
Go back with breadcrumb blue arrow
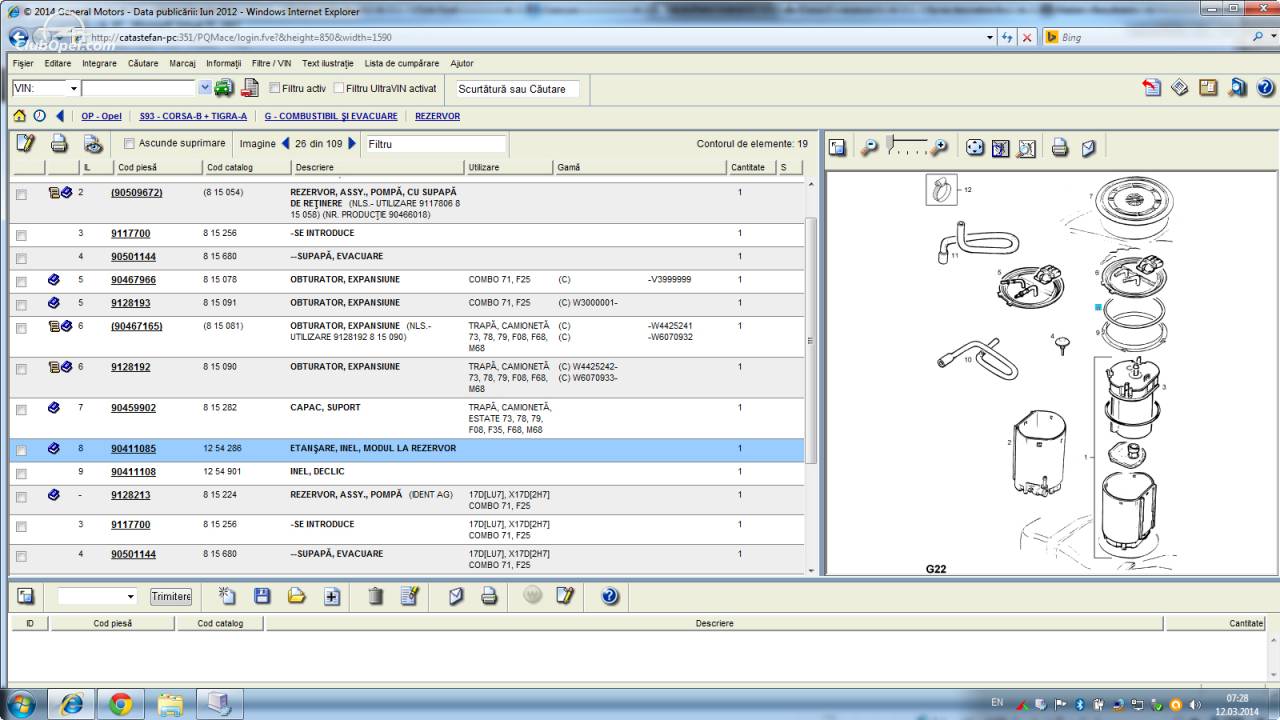tap(60, 116)
